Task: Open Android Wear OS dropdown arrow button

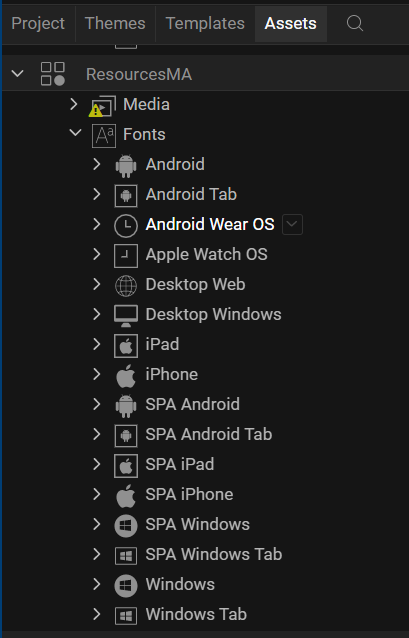Action: click(x=292, y=224)
